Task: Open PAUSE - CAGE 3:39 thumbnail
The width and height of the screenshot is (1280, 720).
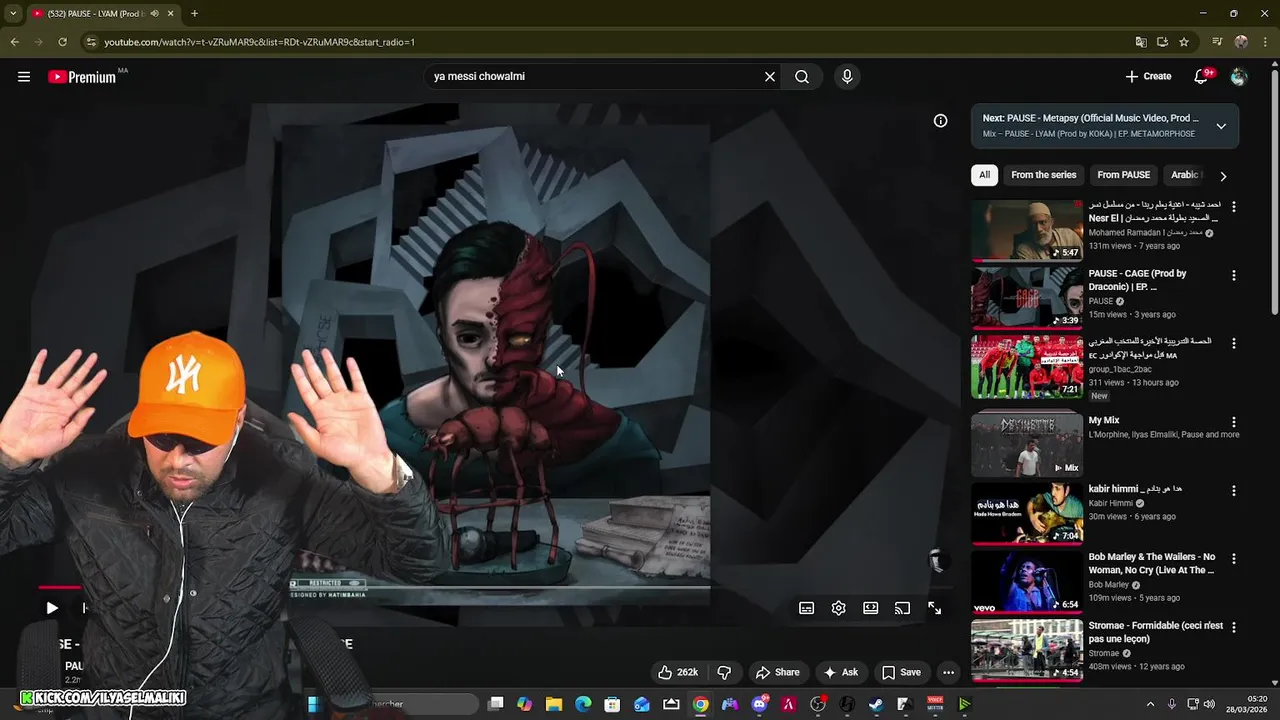Action: click(x=1027, y=297)
